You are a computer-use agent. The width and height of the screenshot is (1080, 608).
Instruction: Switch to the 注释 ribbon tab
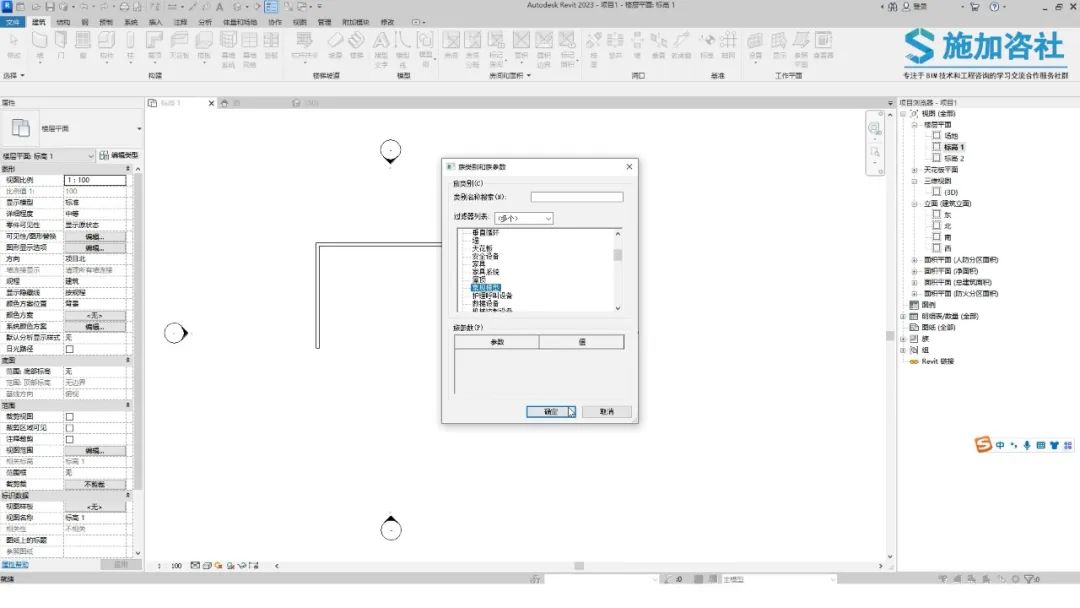180,22
